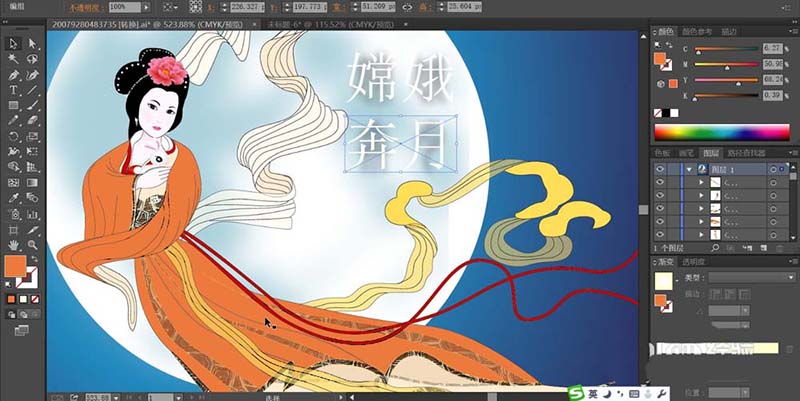Click the target circle for 图层 1

[x=773, y=169]
